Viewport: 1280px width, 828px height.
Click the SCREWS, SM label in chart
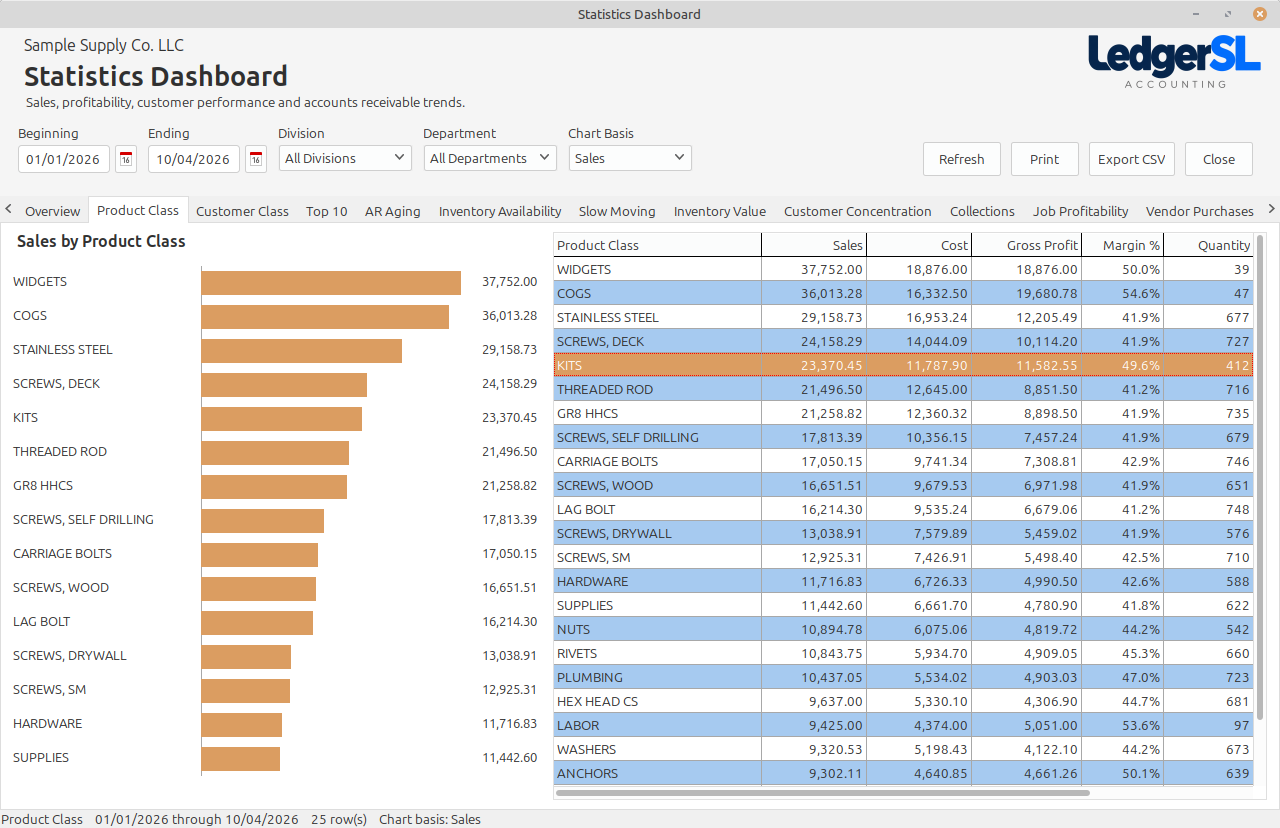click(x=50, y=690)
